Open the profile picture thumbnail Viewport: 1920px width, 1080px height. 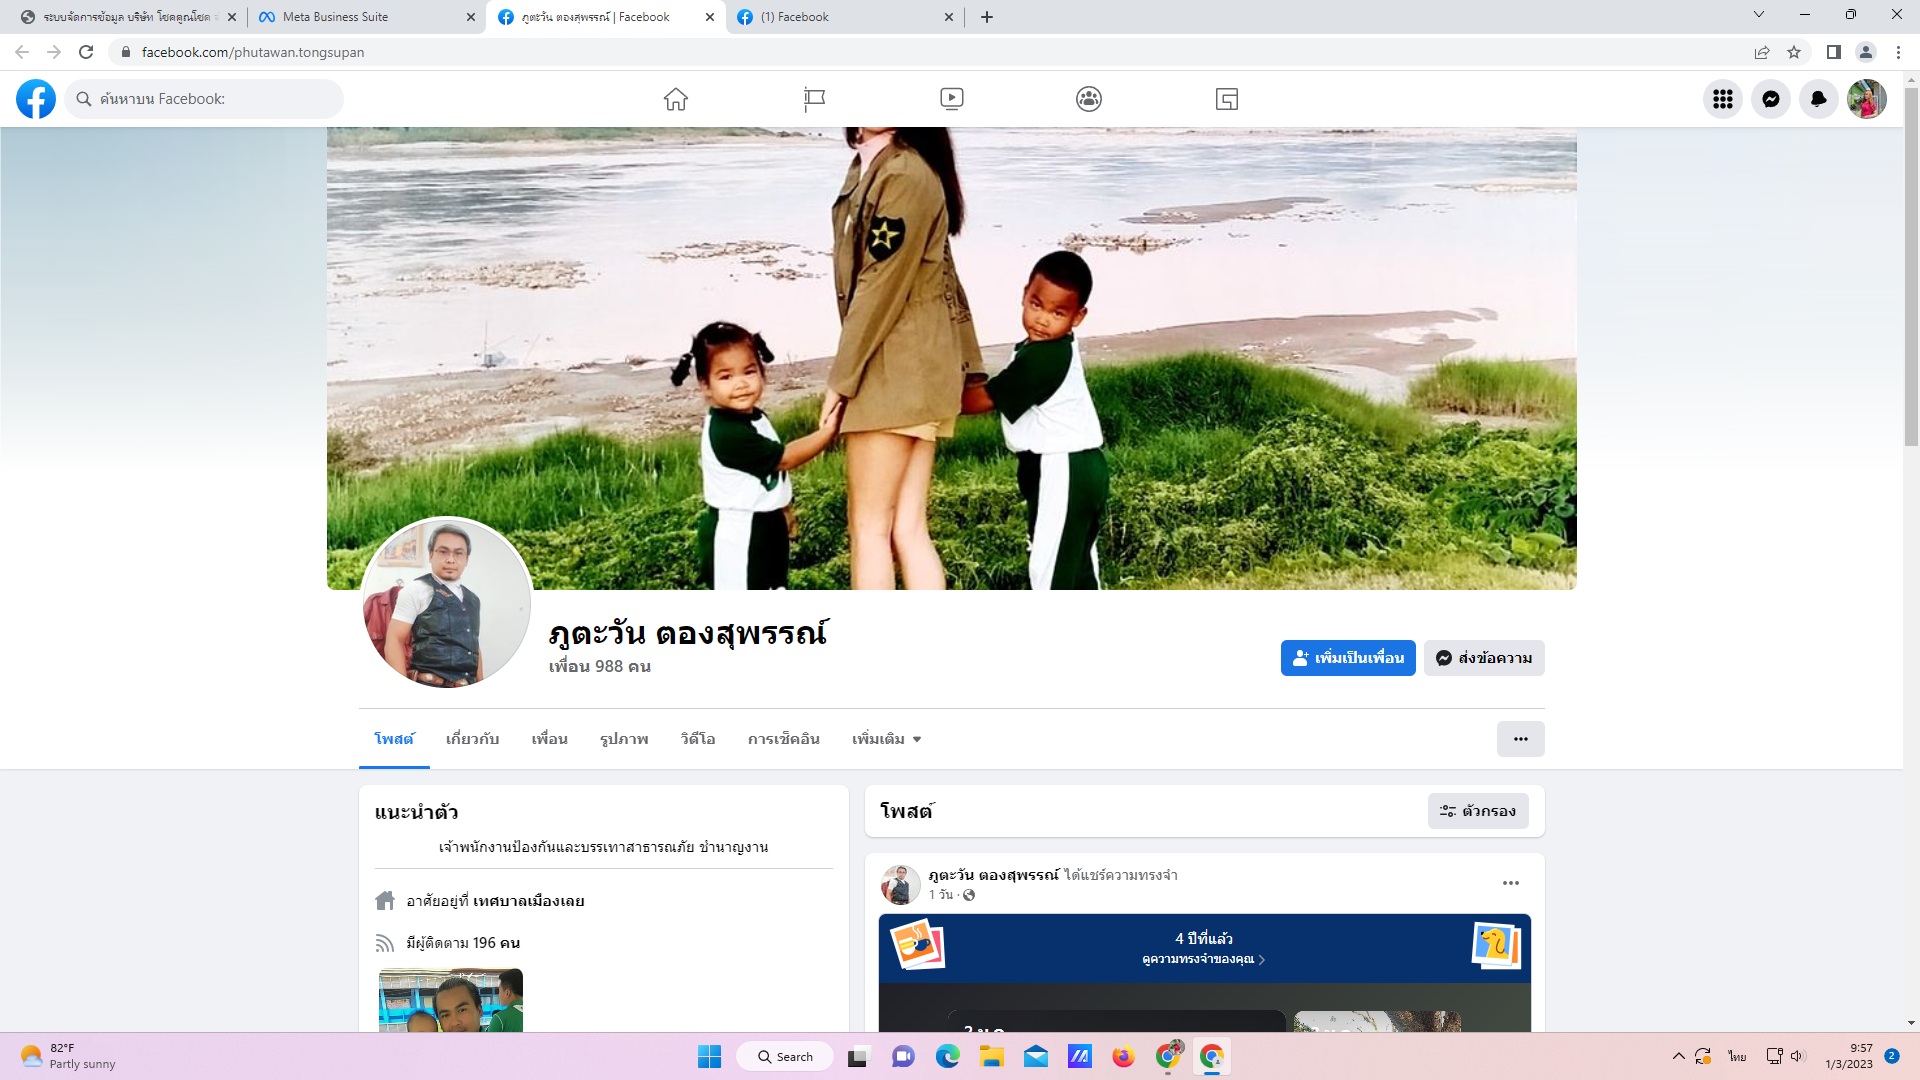pyautogui.click(x=446, y=603)
